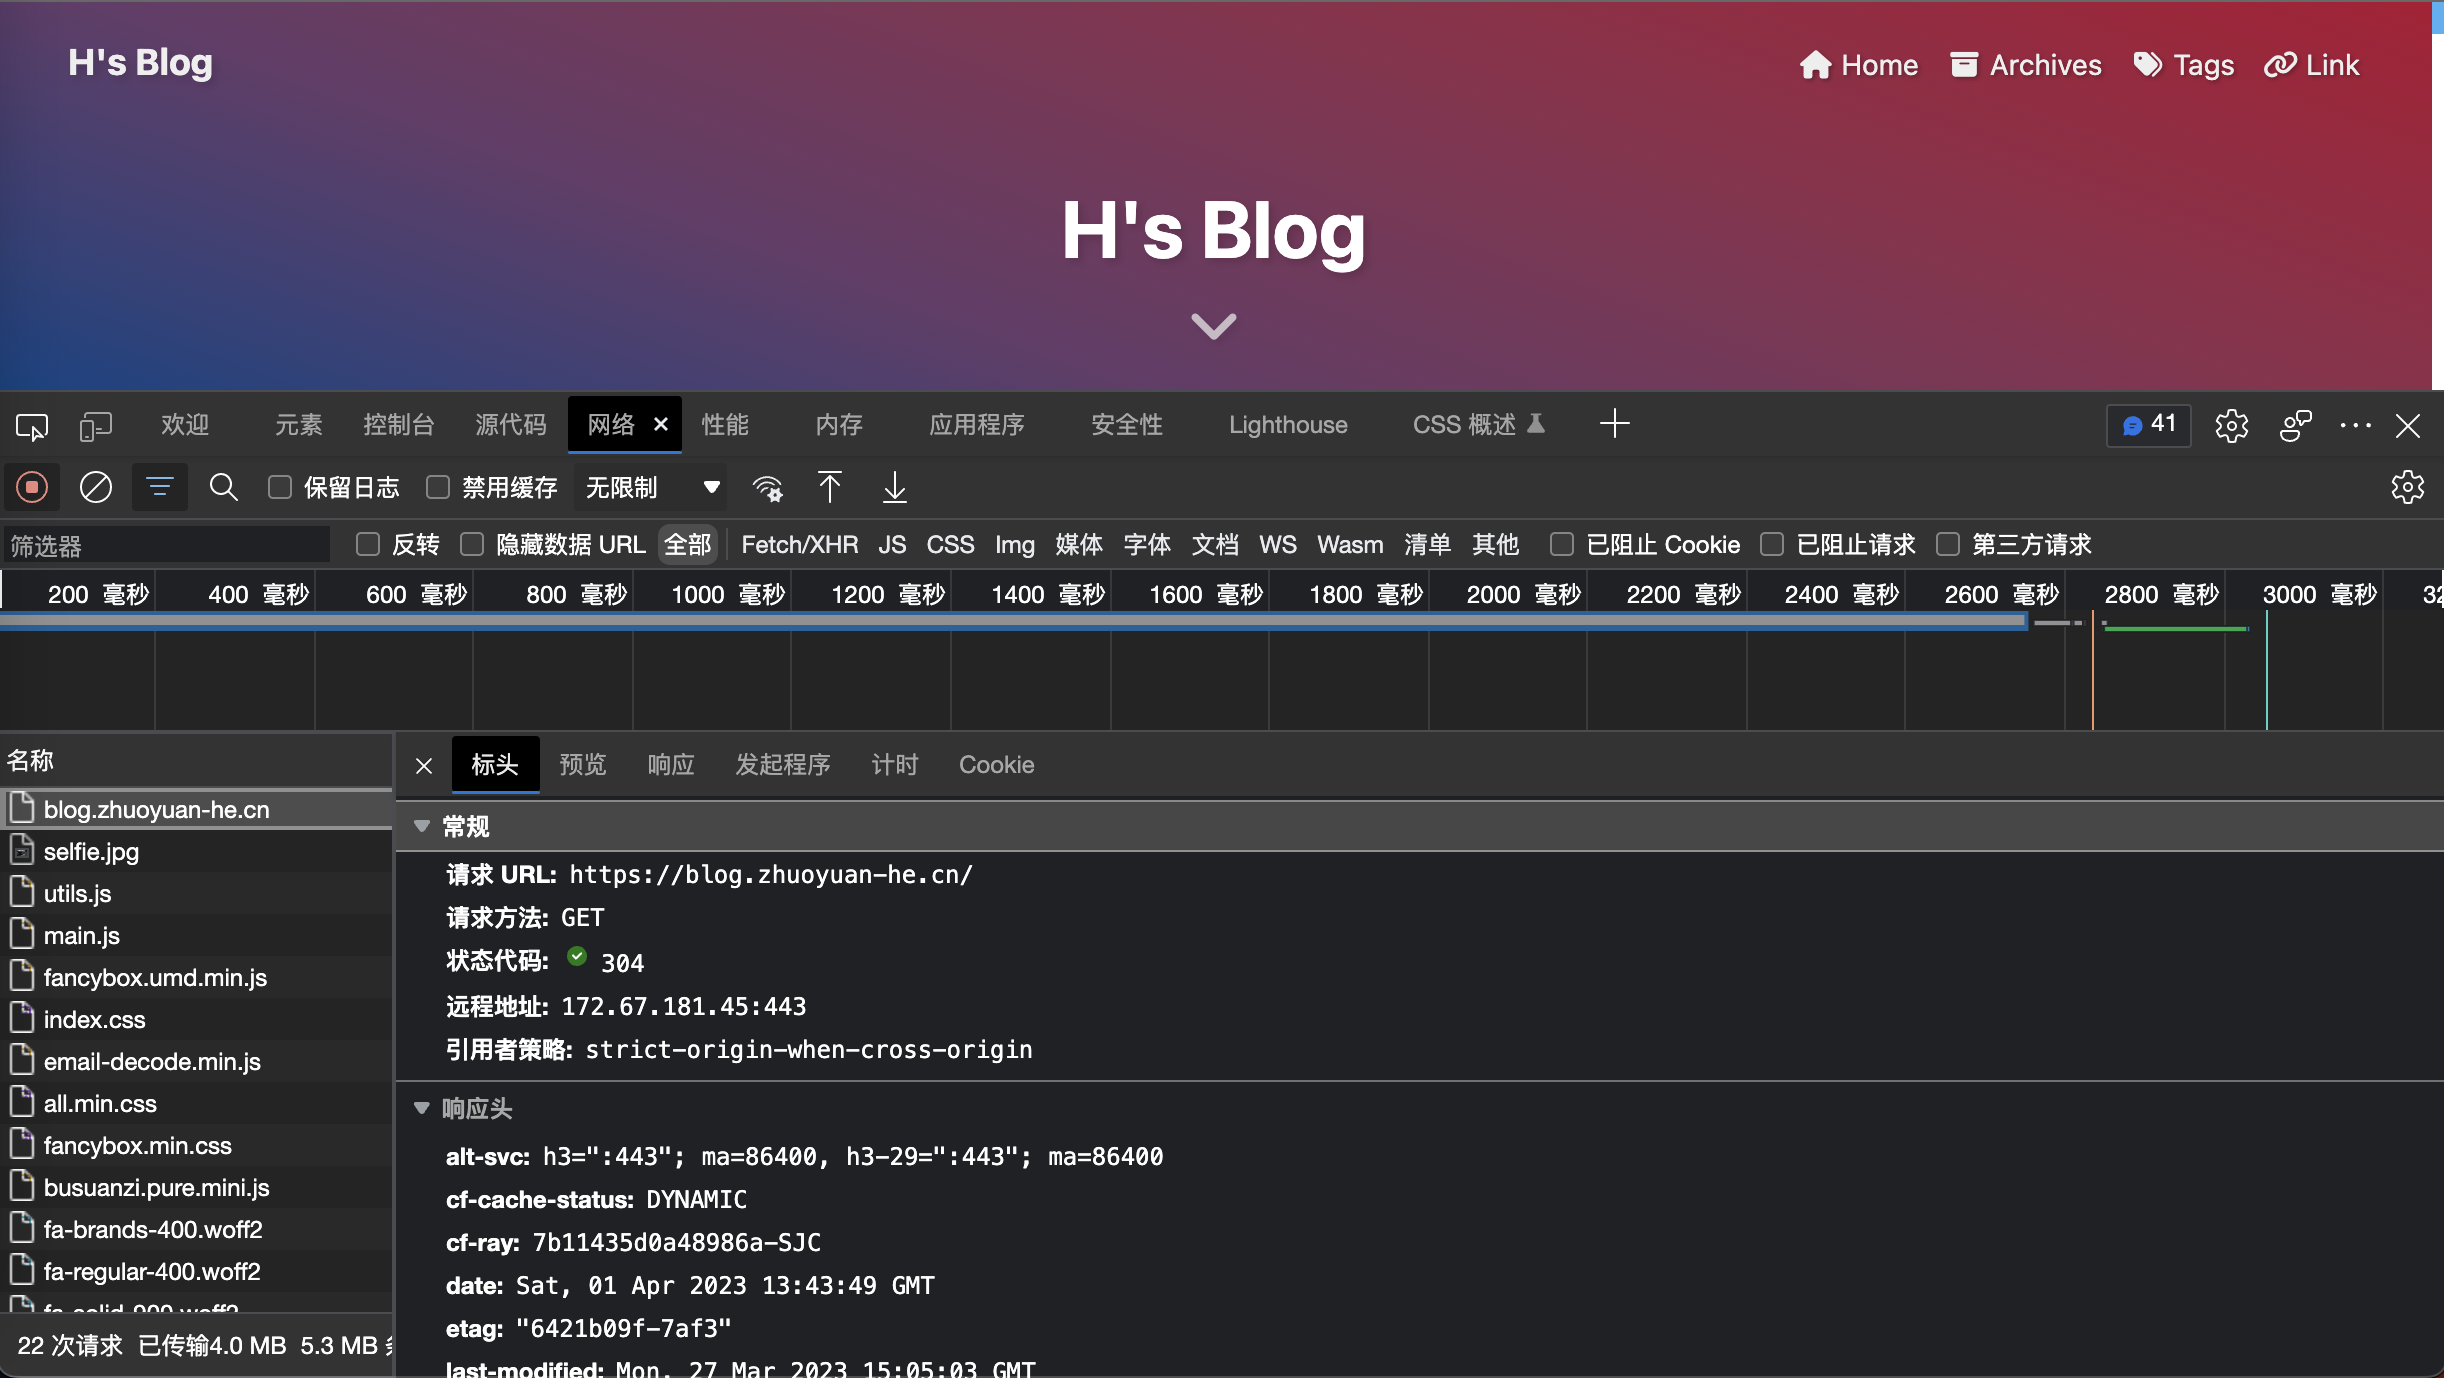Enable 保留日志 checkbox

coord(280,487)
